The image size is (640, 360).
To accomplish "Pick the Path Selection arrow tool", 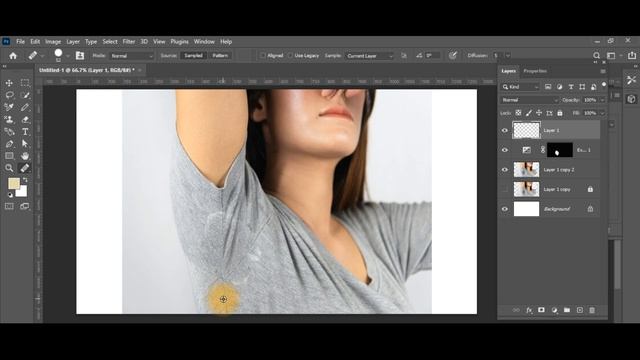I will tap(25, 144).
